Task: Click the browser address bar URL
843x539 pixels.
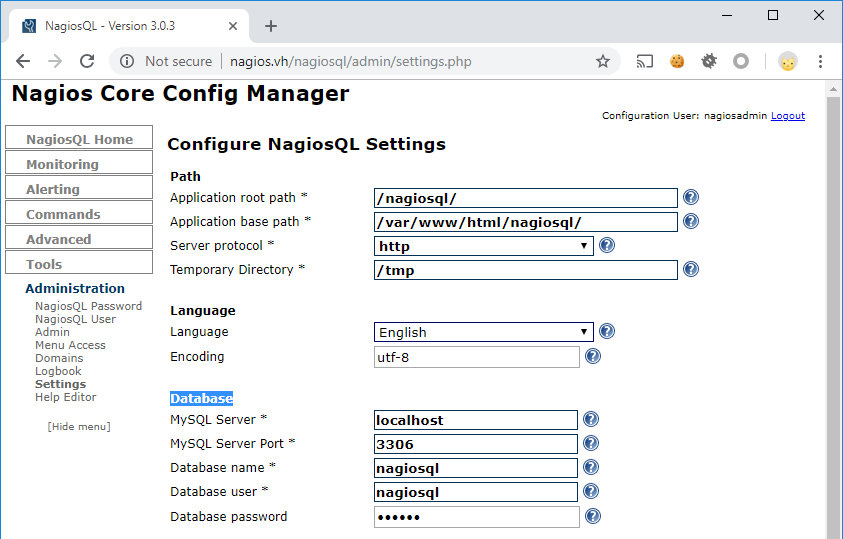Action: coord(351,61)
